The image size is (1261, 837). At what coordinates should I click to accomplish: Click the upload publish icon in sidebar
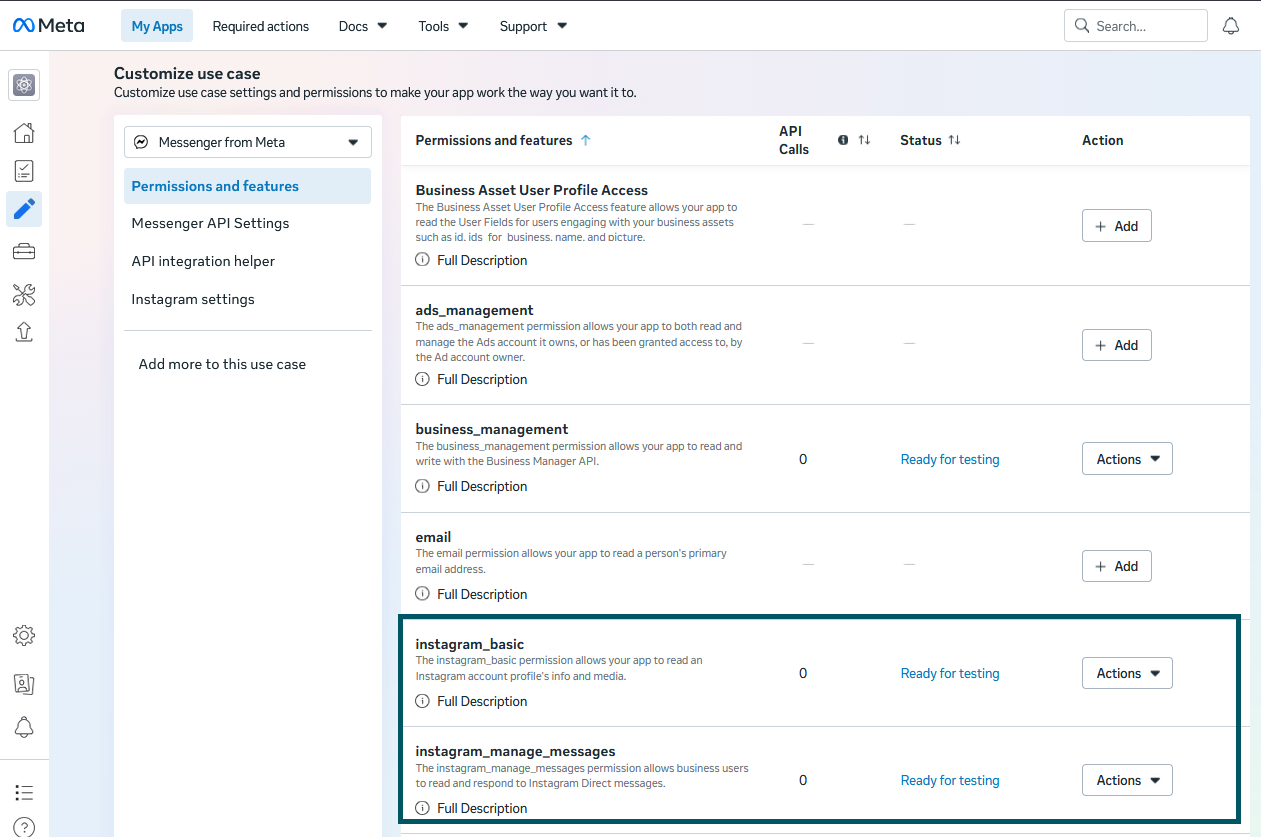tap(25, 332)
